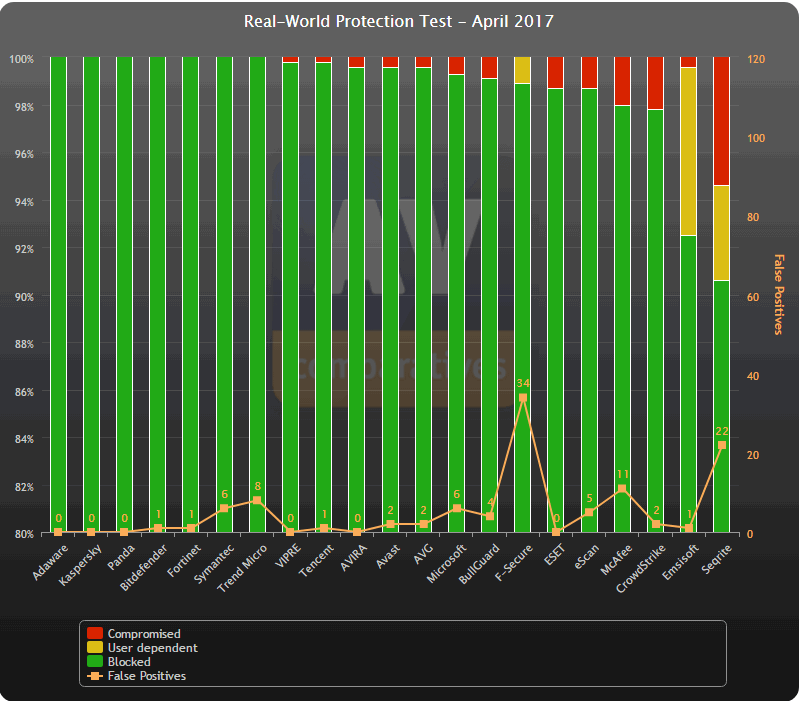The image size is (799, 701).
Task: Select the Blocked legend label
Action: [x=129, y=661]
